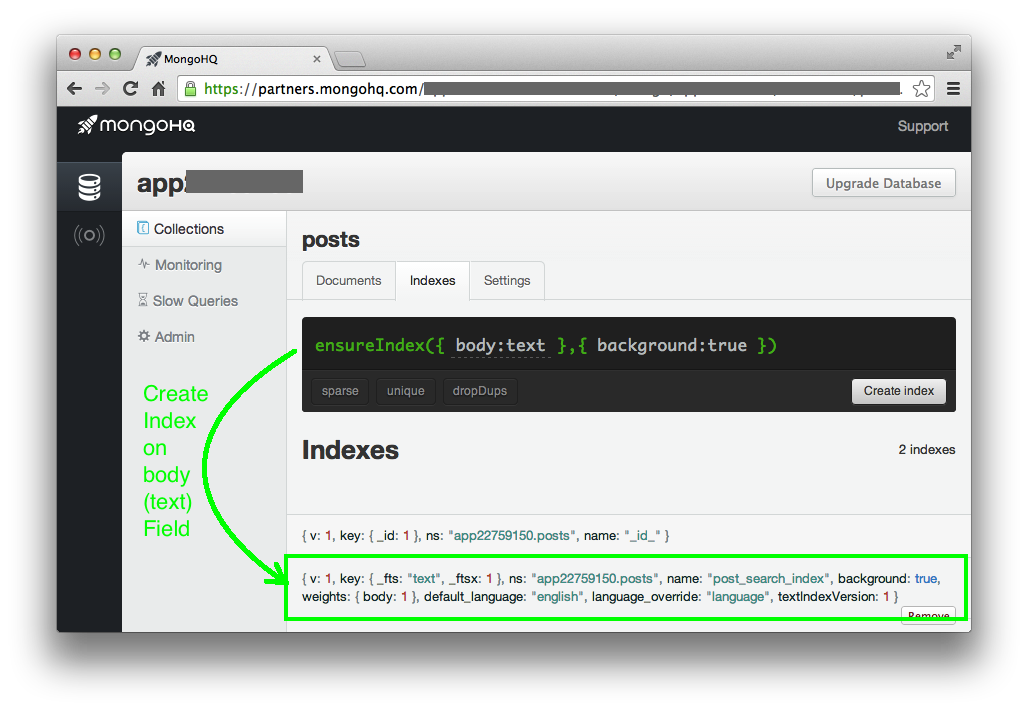Close the MongoHQ browser tab
Screen dimensions: 1028x711
click(x=317, y=59)
